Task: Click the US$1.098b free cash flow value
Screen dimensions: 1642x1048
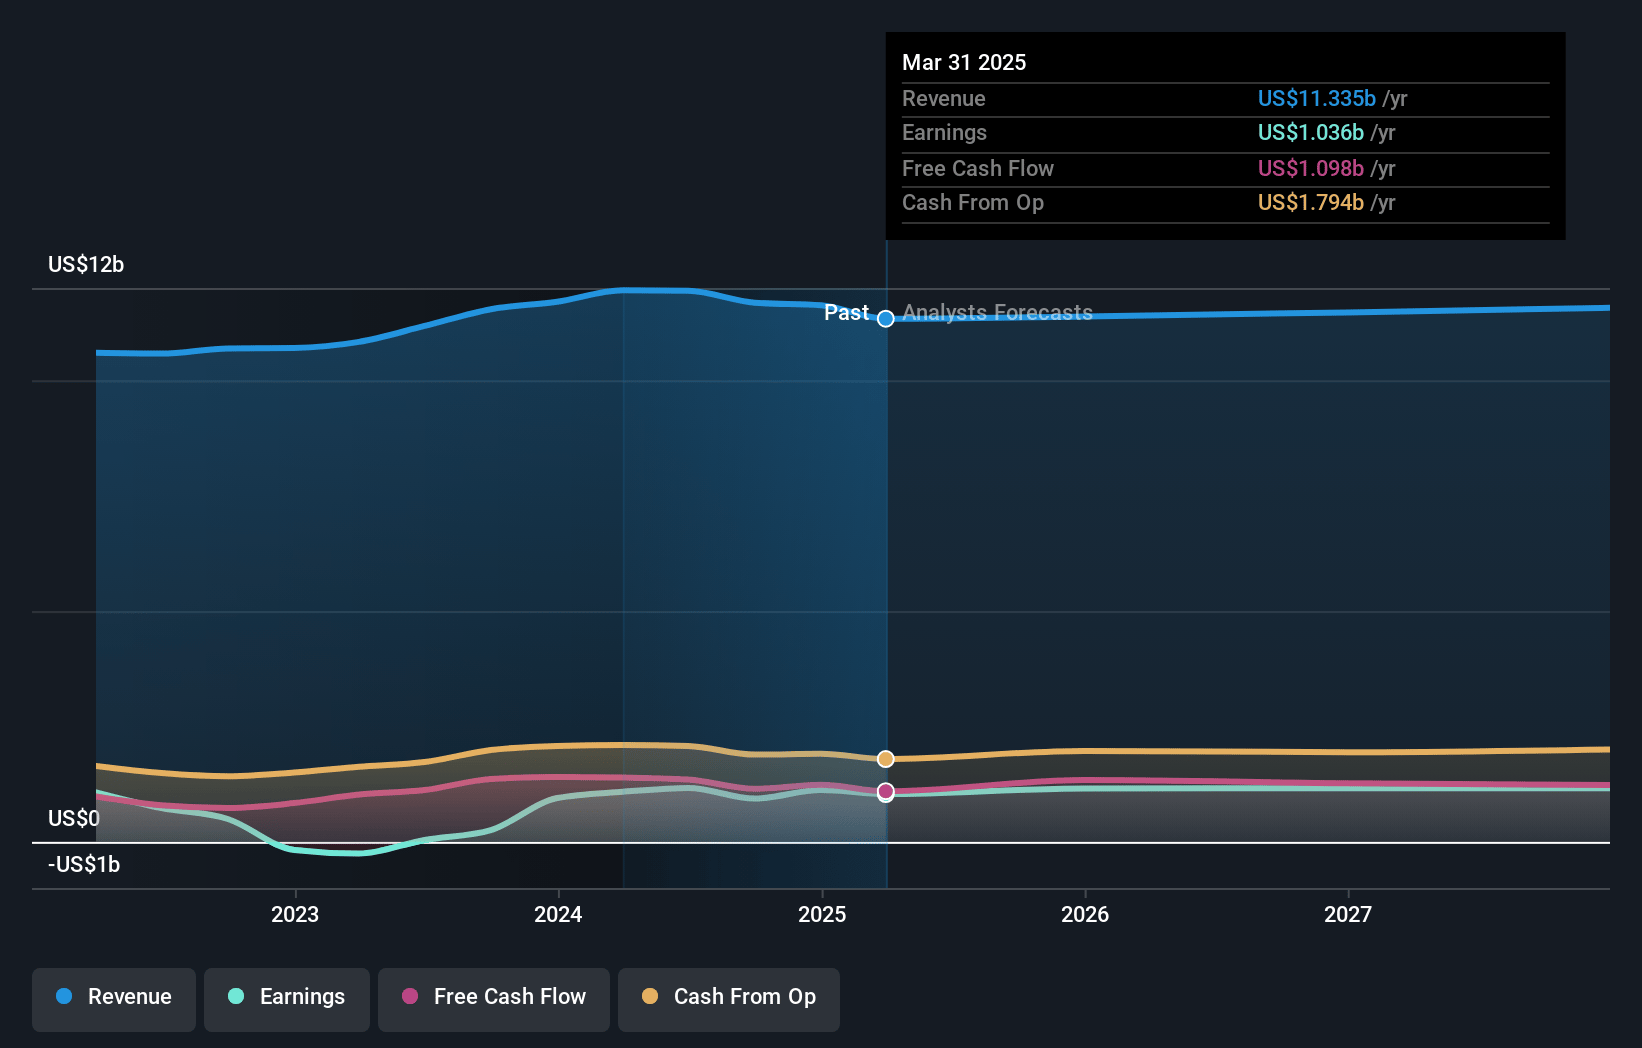Action: (x=1311, y=168)
